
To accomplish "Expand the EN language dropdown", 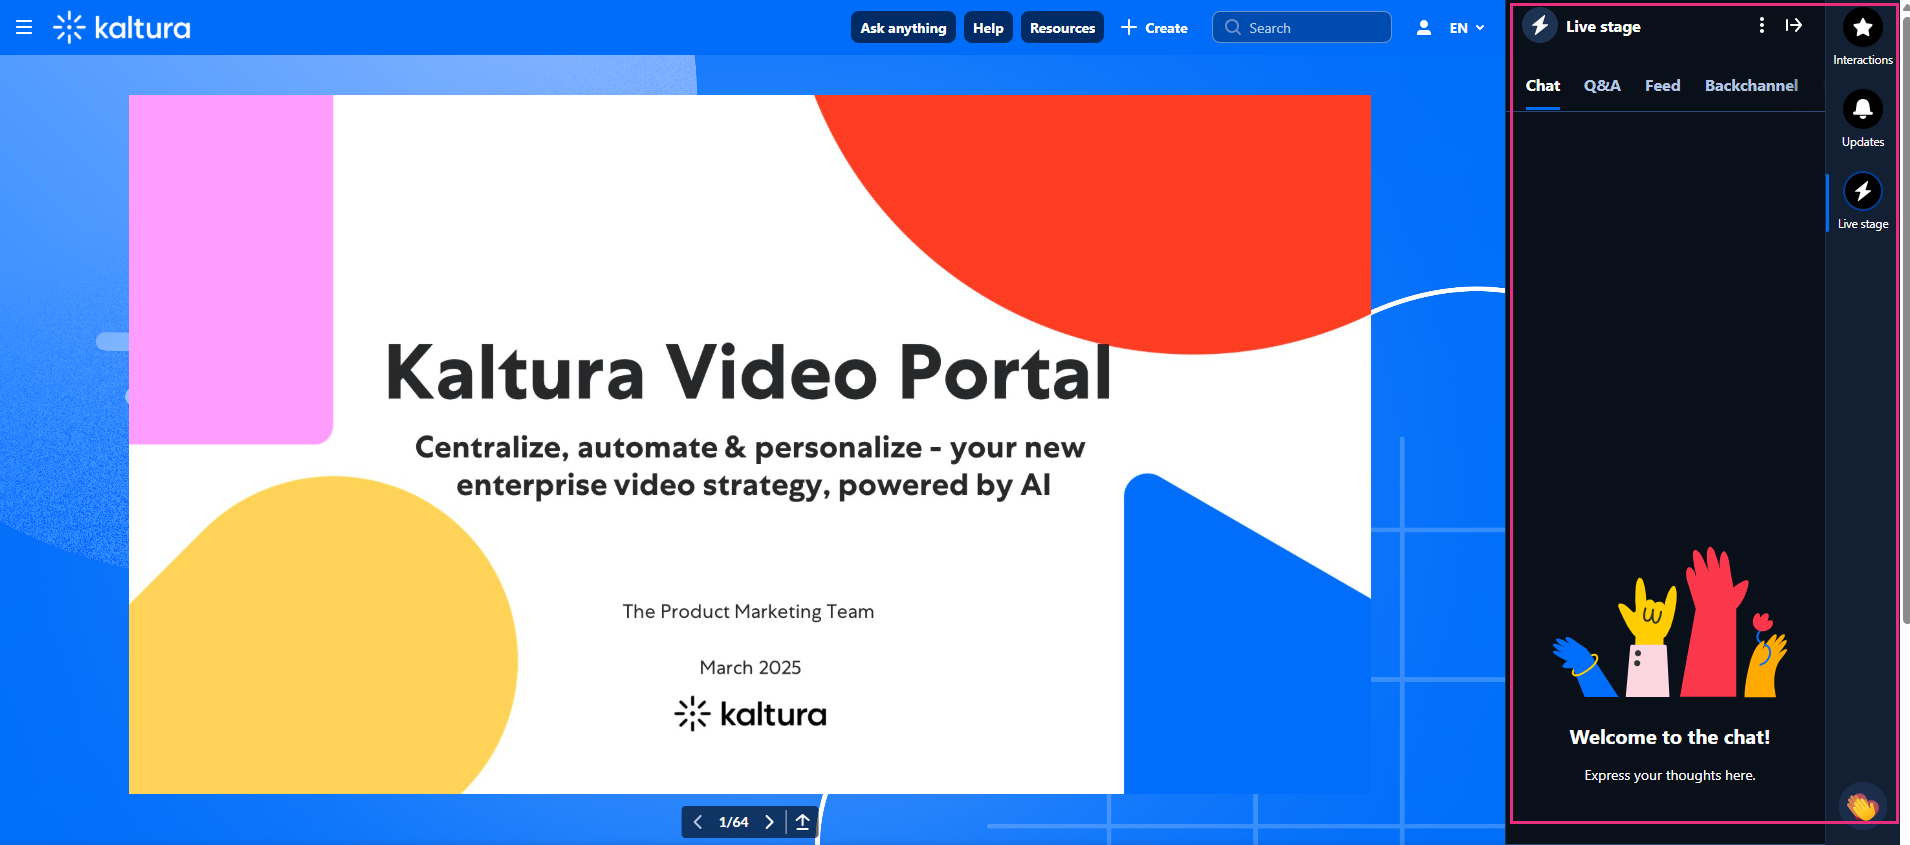I will point(1467,28).
